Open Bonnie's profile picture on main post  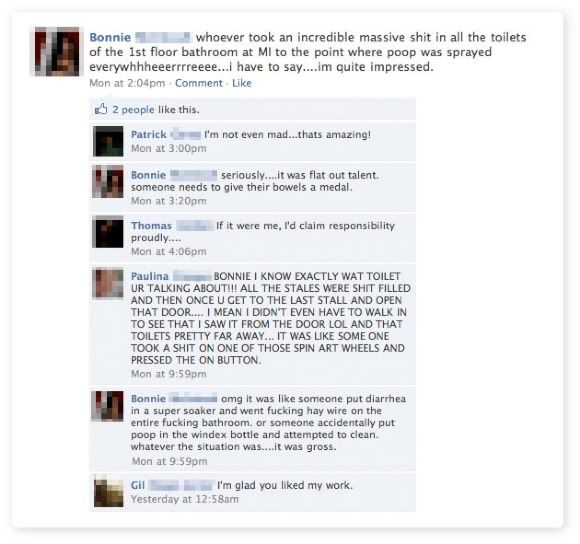[57, 51]
